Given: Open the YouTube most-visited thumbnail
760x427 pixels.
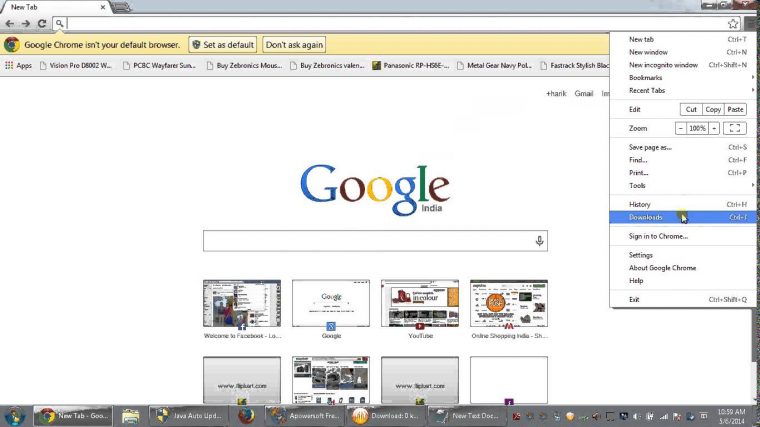Looking at the screenshot, I should (420, 304).
